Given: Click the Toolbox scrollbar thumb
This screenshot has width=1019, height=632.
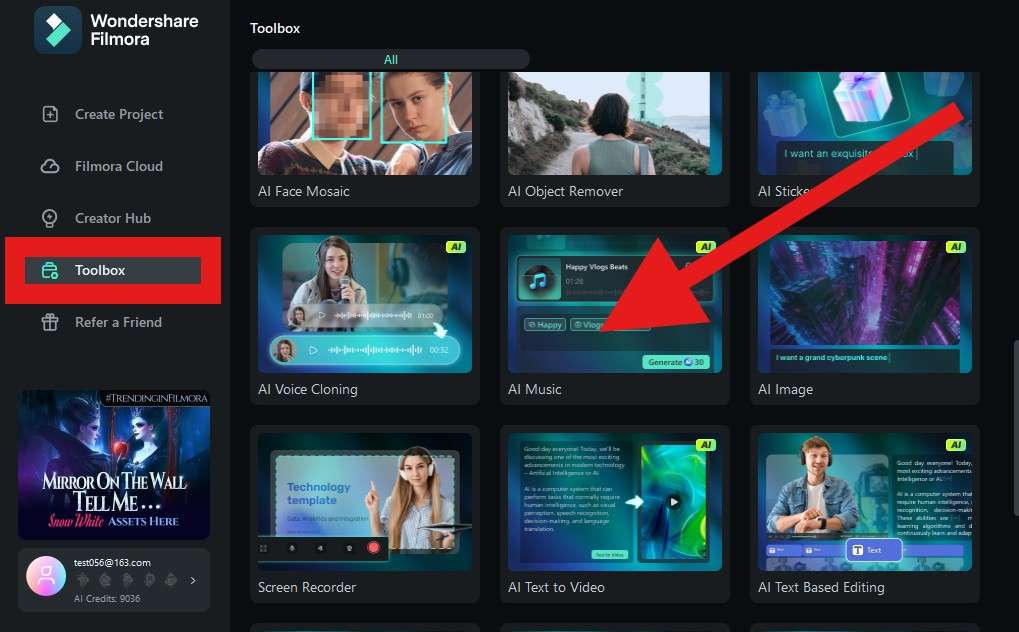Looking at the screenshot, I should point(1016,427).
